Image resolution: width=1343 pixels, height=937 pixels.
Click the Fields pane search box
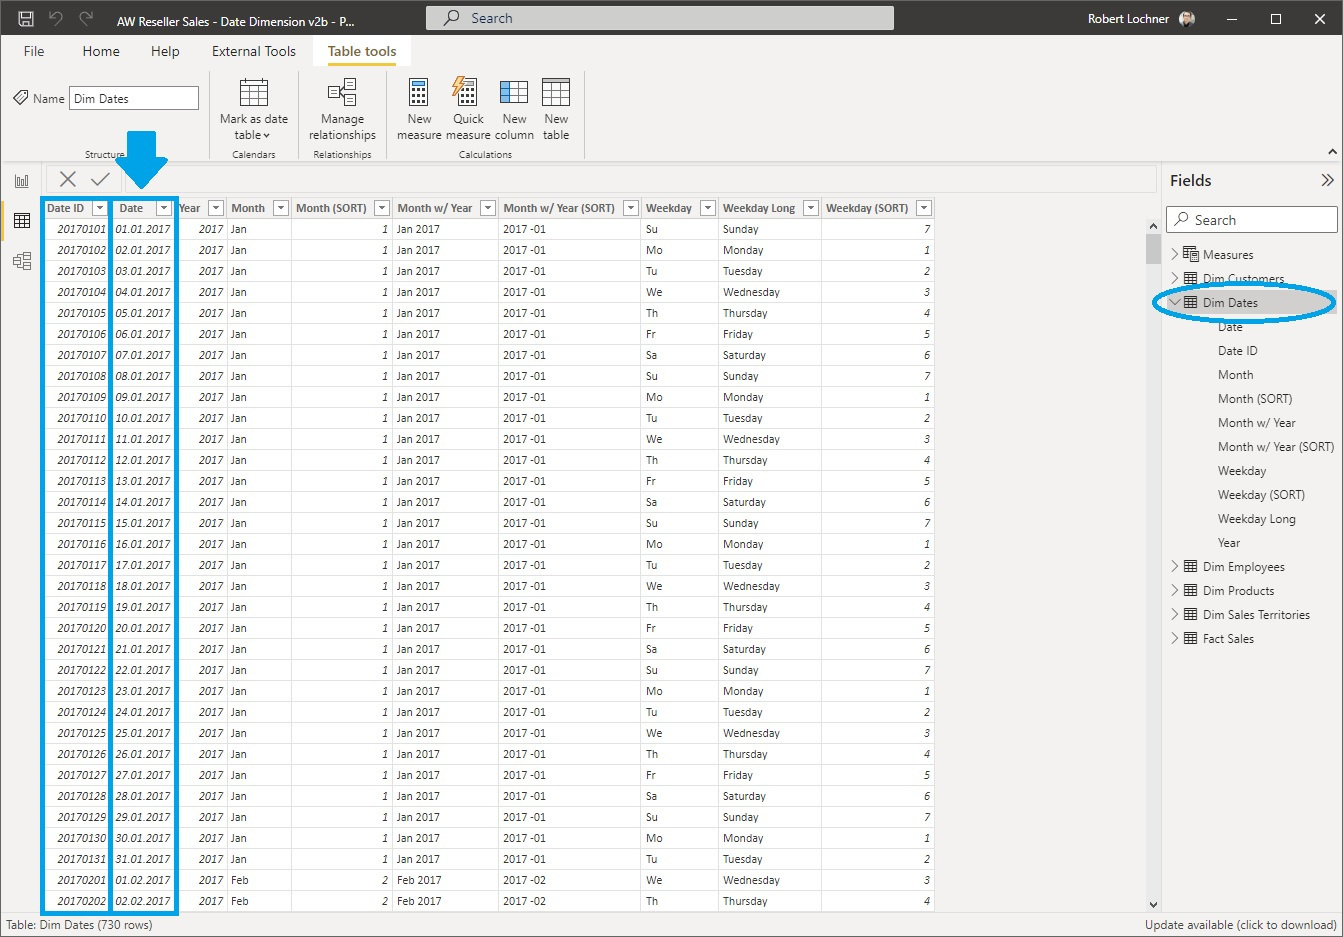click(1250, 219)
